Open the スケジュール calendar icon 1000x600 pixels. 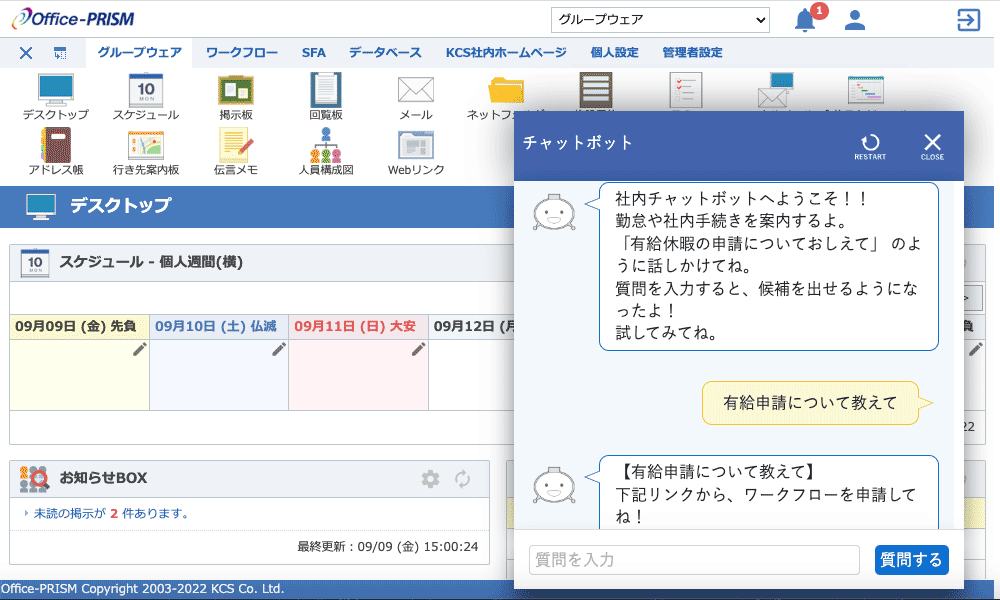(x=145, y=92)
